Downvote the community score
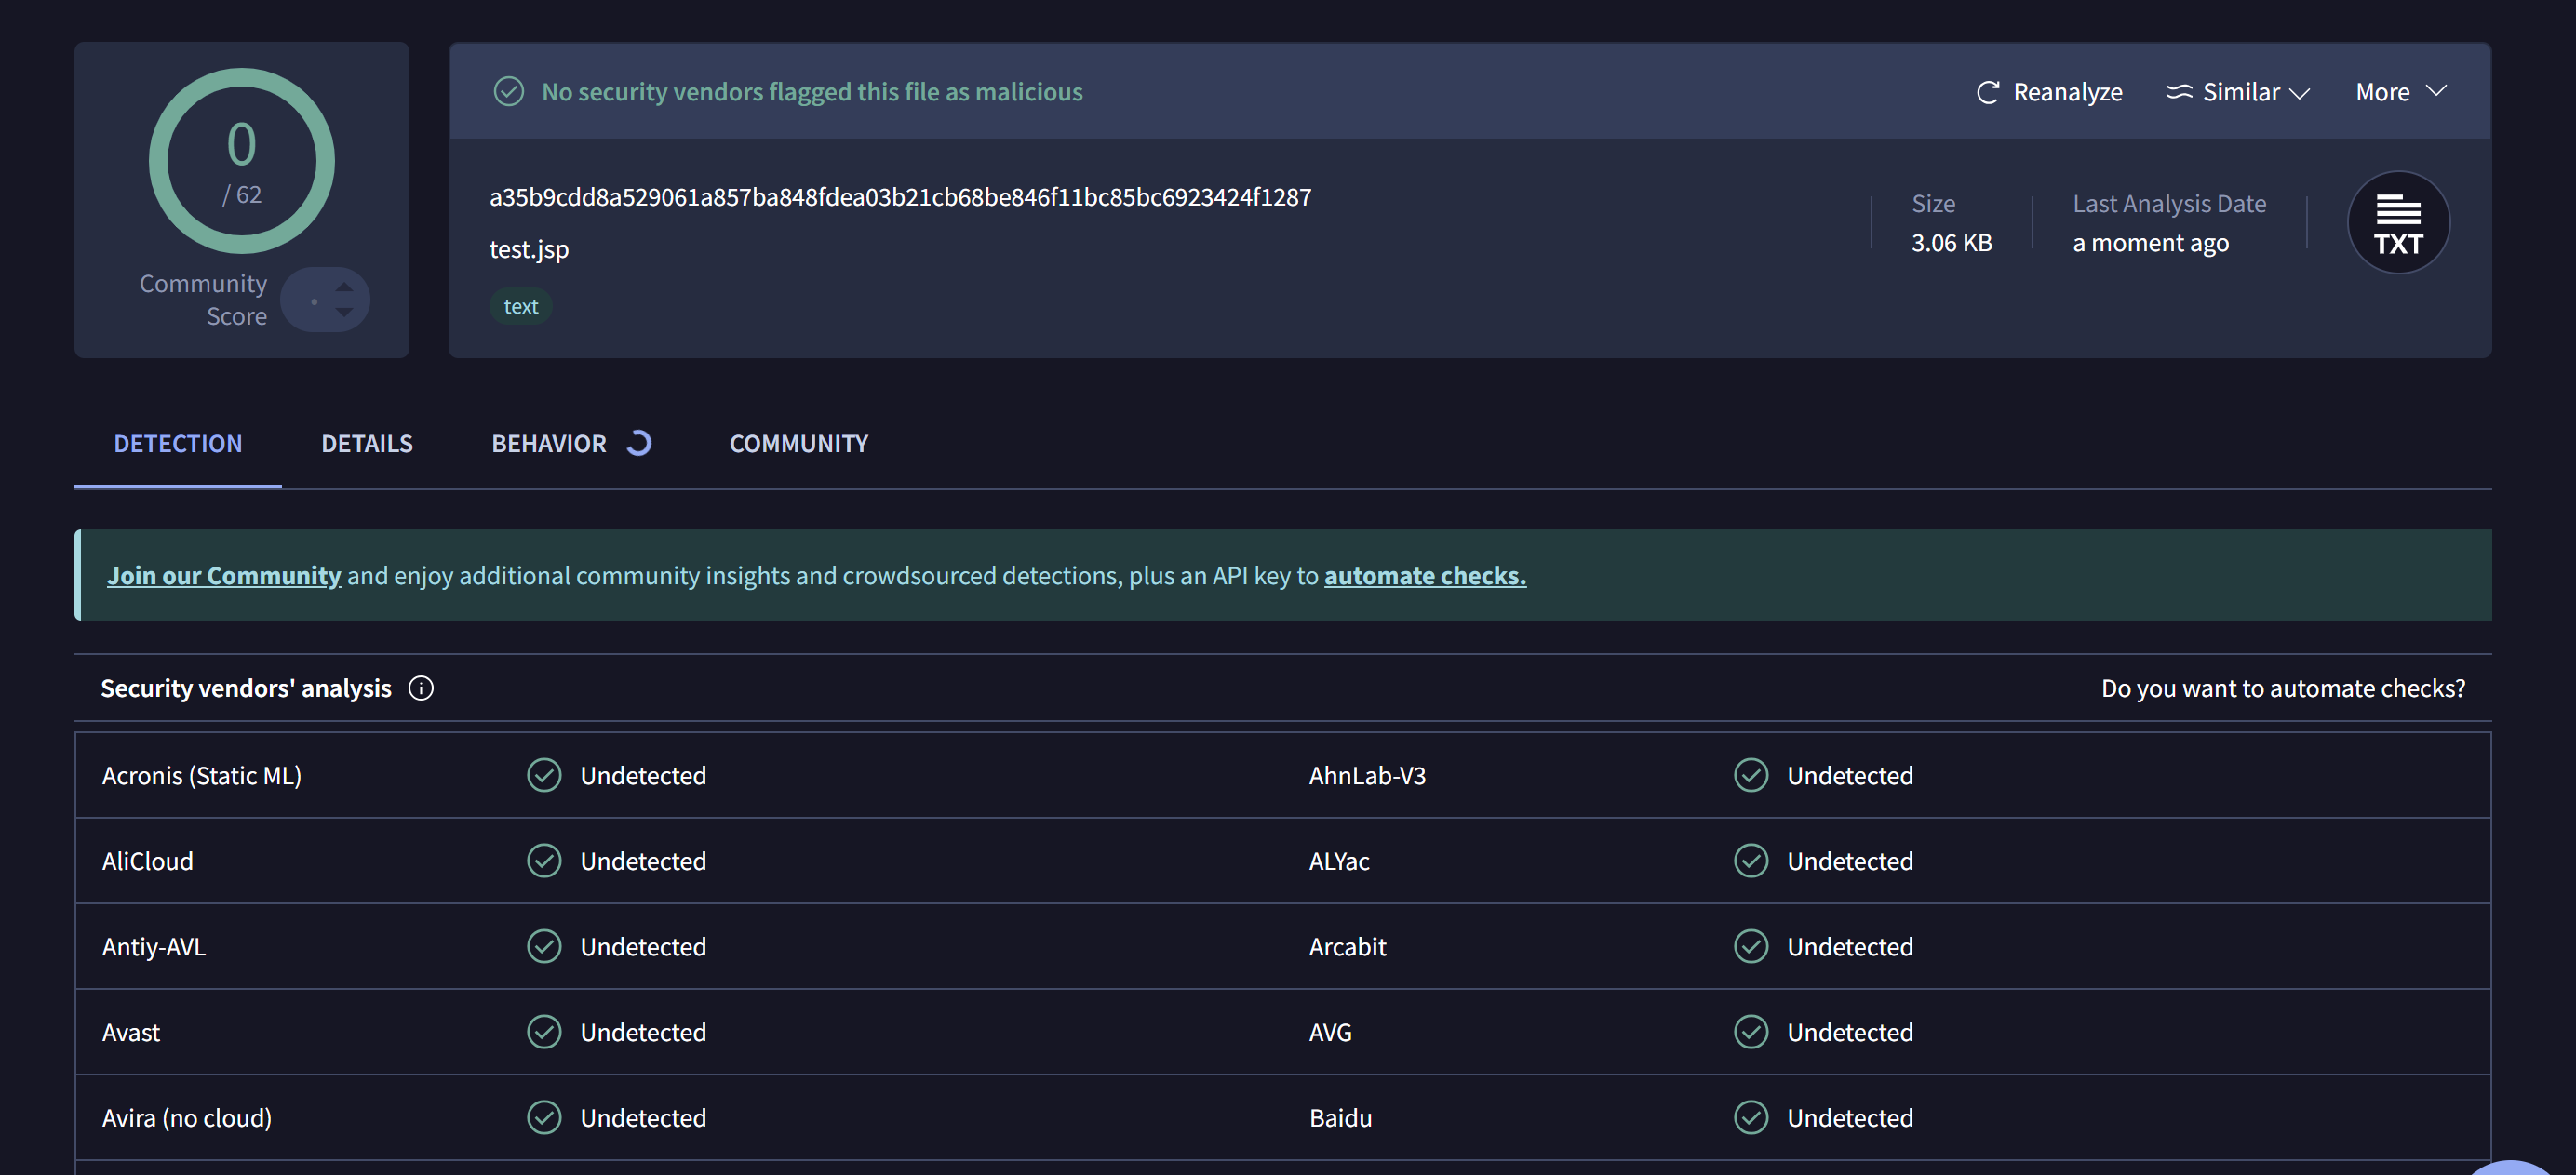The height and width of the screenshot is (1175, 2576). click(x=344, y=313)
